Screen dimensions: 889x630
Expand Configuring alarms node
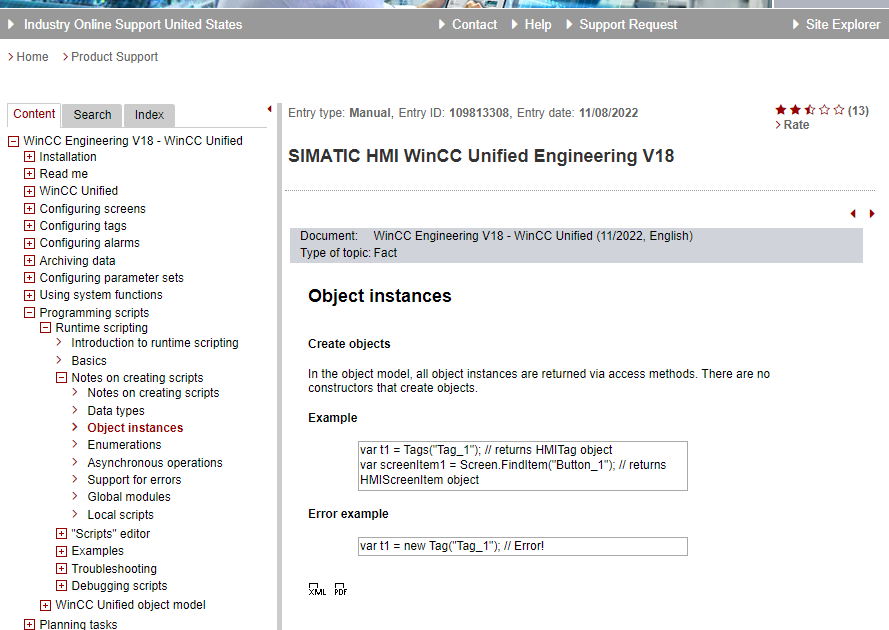29,243
